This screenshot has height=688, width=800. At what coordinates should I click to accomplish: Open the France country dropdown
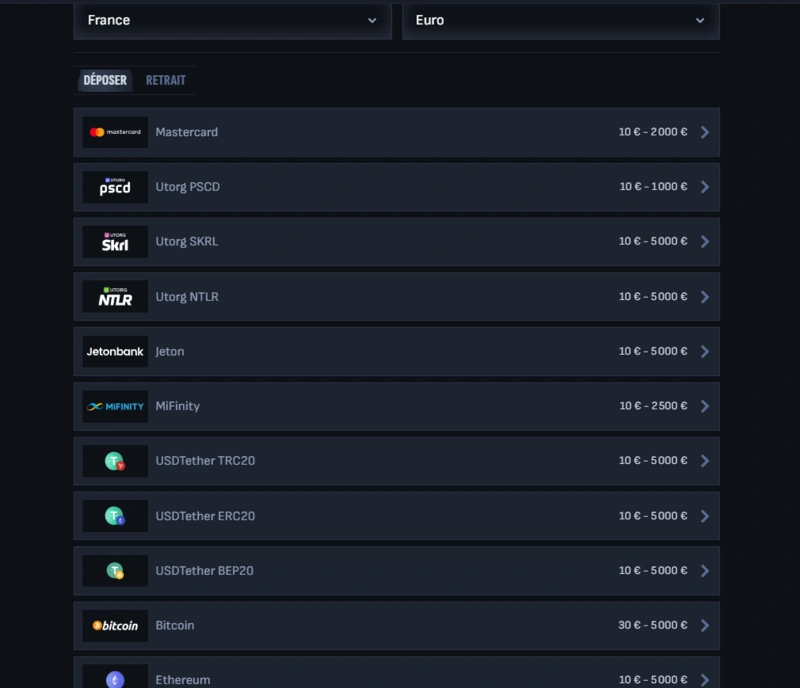(232, 20)
